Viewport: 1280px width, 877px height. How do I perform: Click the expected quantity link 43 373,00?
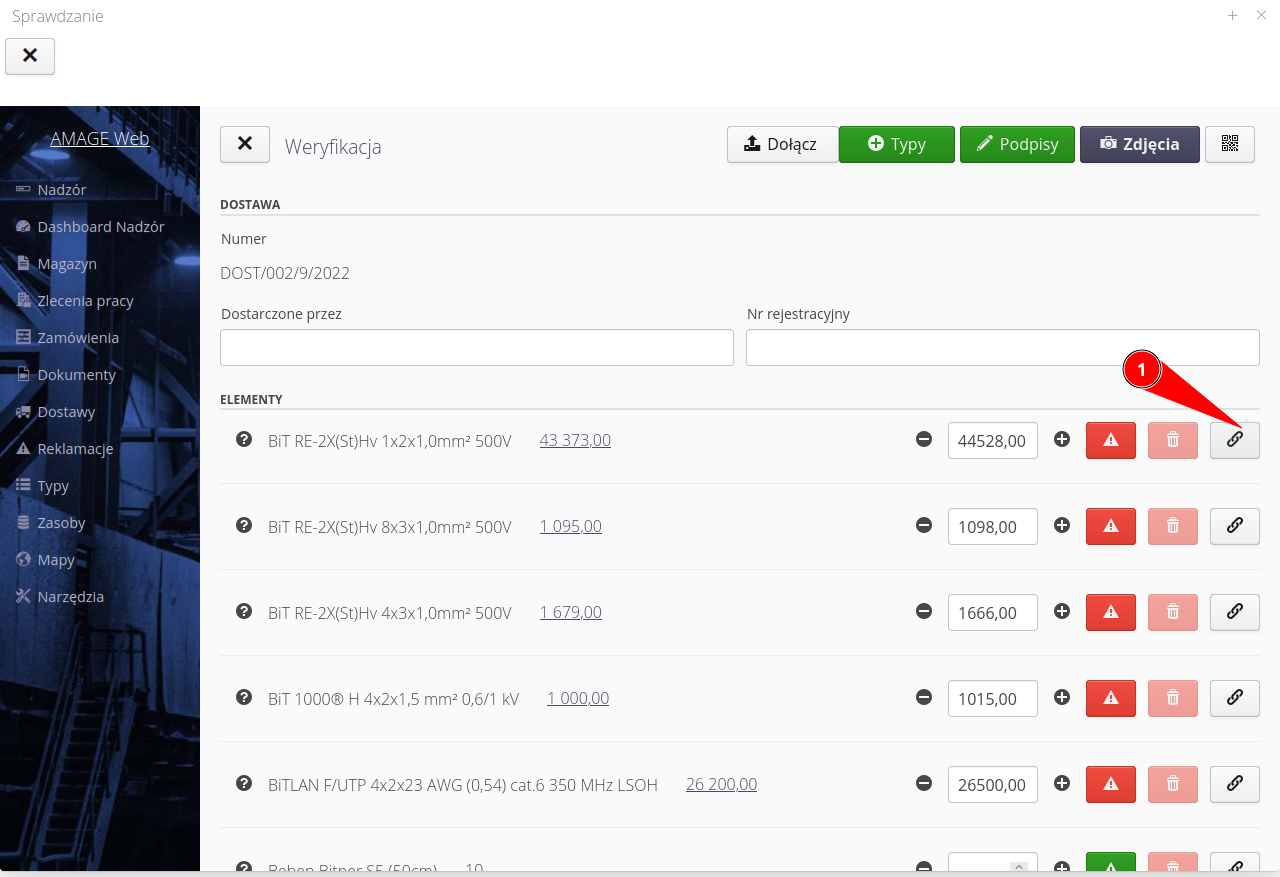(x=575, y=440)
